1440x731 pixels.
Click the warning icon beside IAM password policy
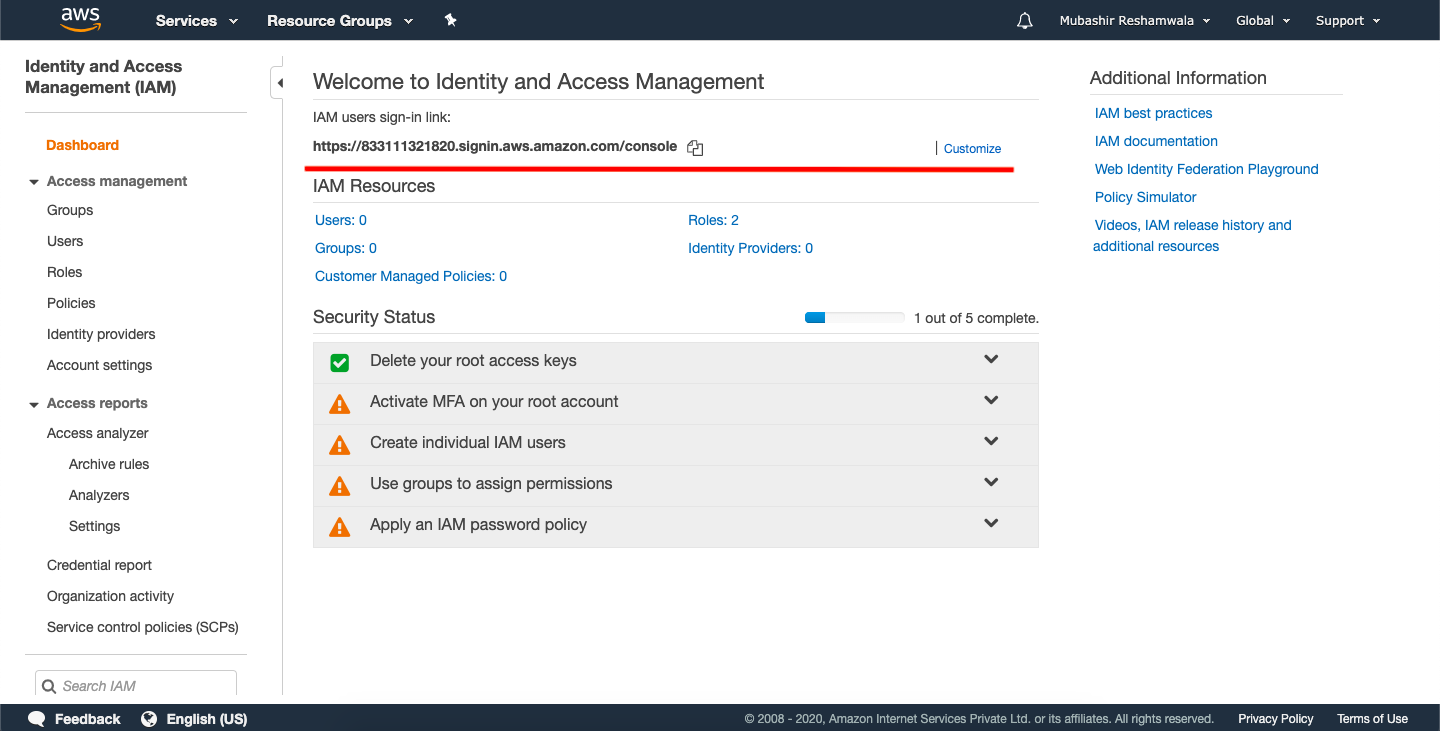(x=340, y=527)
